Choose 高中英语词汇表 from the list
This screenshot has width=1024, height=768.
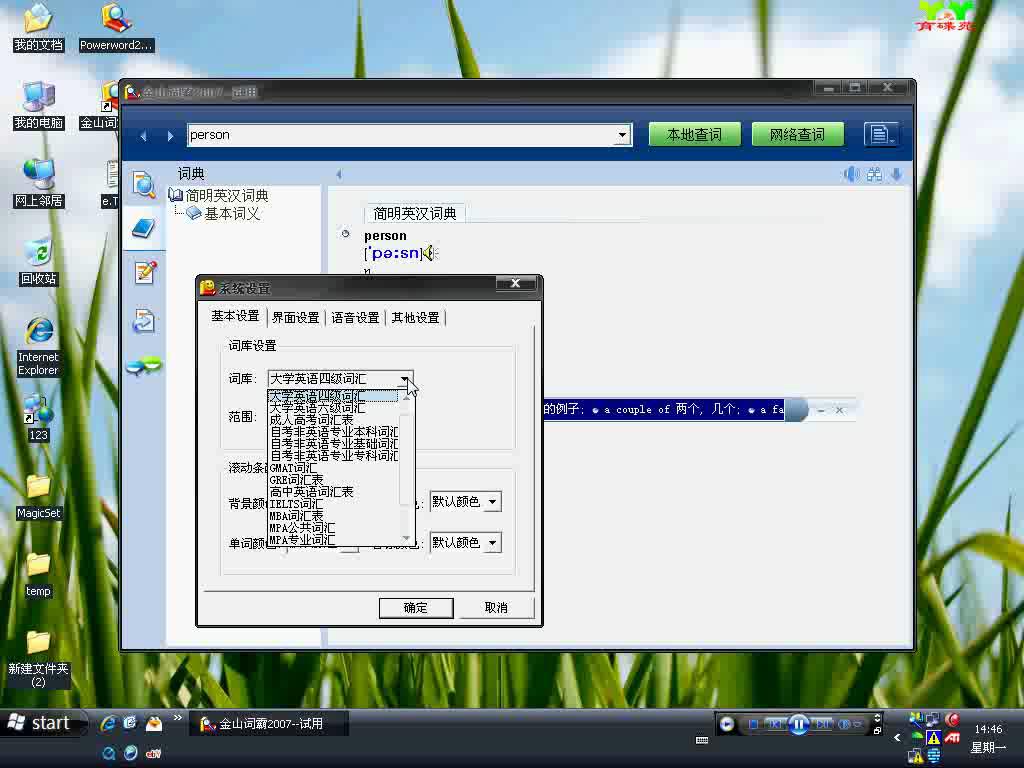coord(333,492)
